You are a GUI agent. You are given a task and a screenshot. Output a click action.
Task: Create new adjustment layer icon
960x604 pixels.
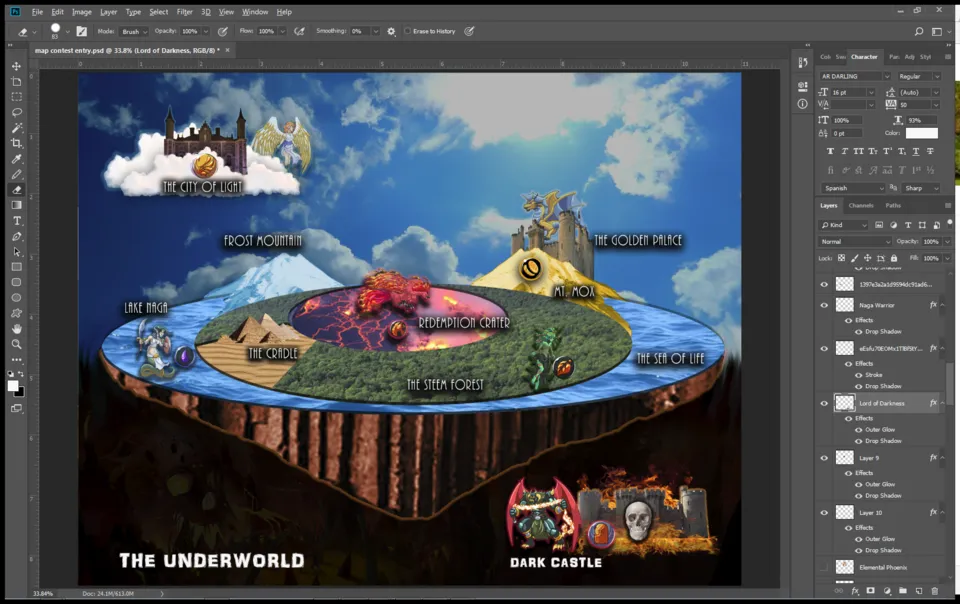point(887,591)
